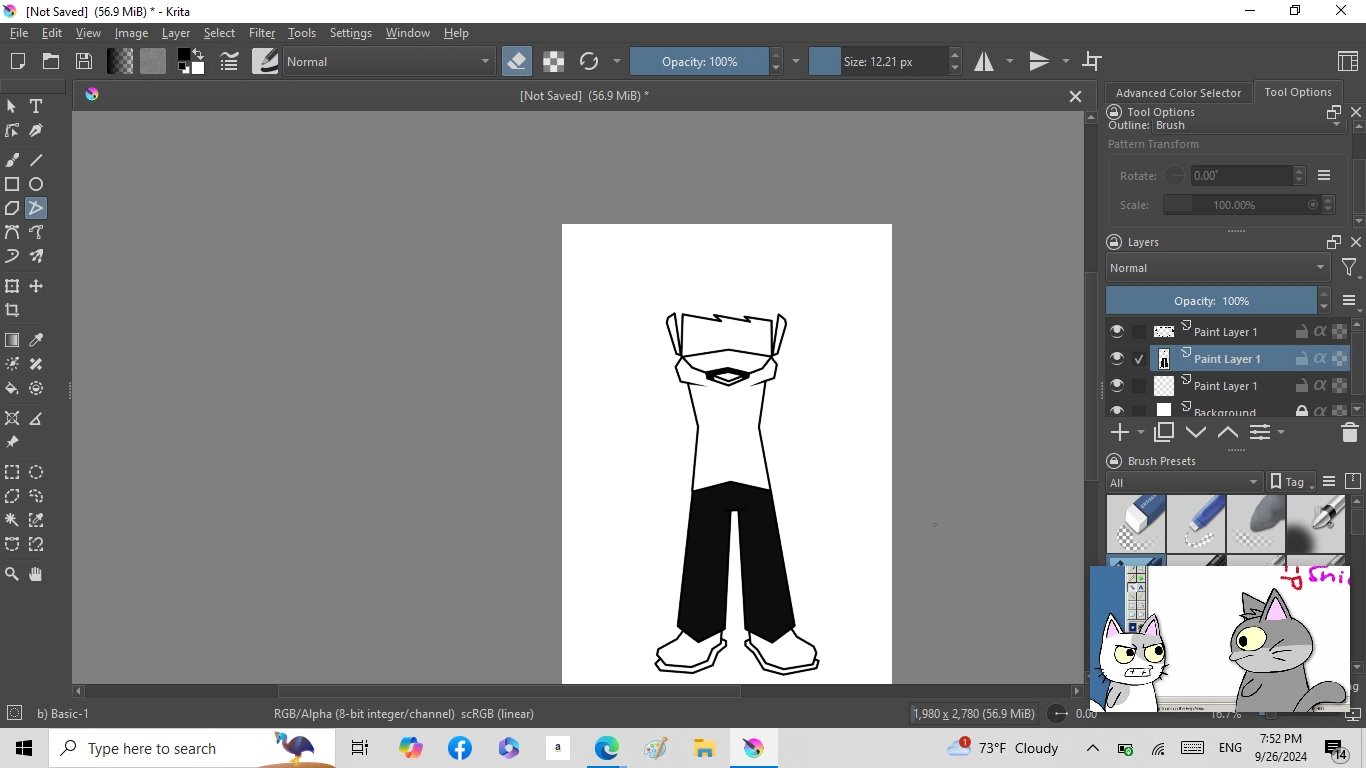The image size is (1366, 768).
Task: Toggle preserve alpha button in toolbar
Action: click(553, 62)
